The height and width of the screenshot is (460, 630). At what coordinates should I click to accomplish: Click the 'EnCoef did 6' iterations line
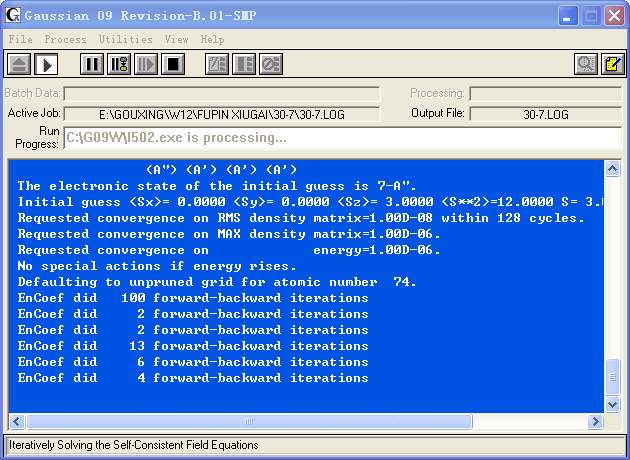pos(193,362)
